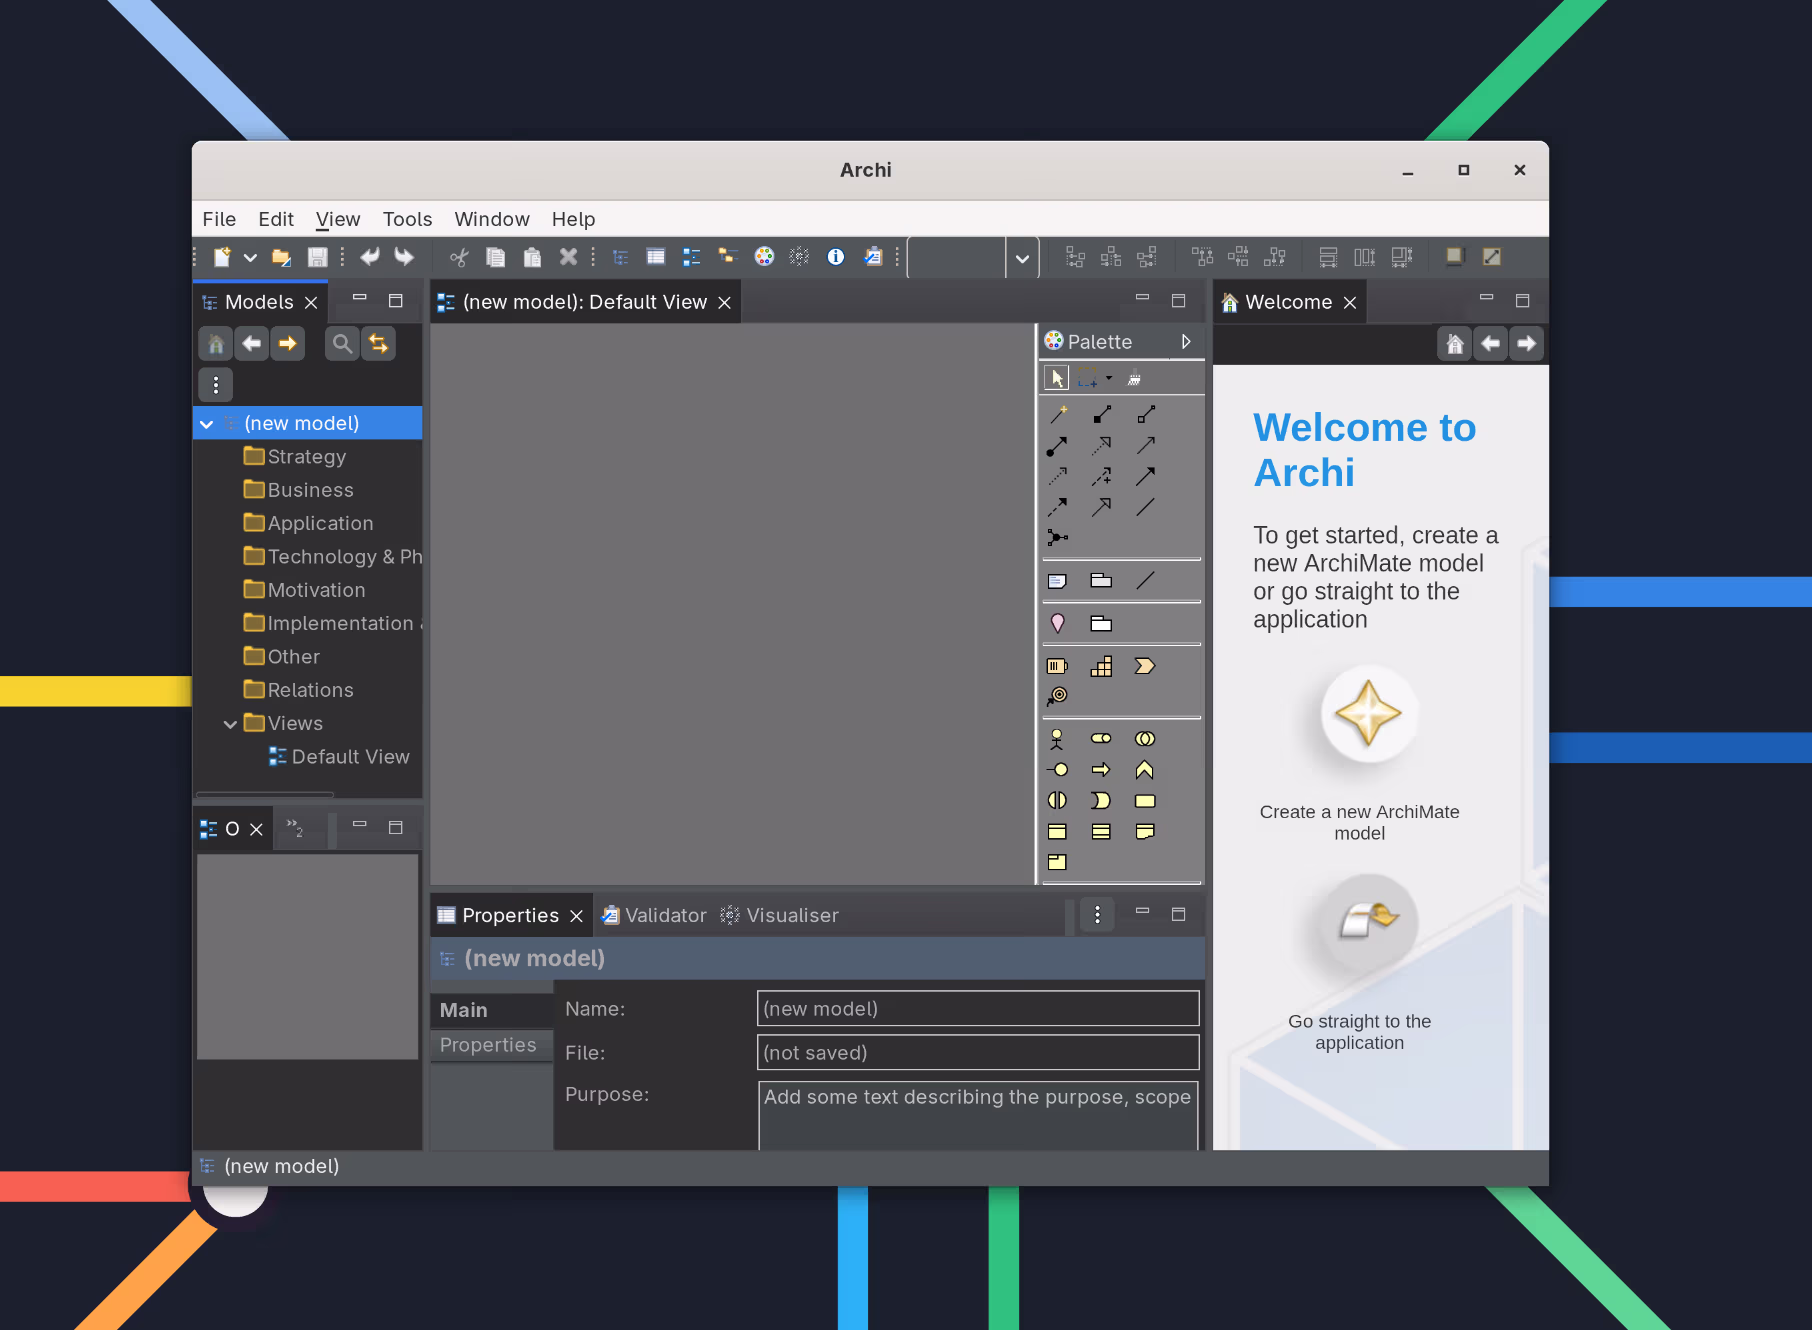Viewport: 1812px width, 1330px height.
Task: Toggle the Hints info toolbar icon
Action: click(x=836, y=257)
